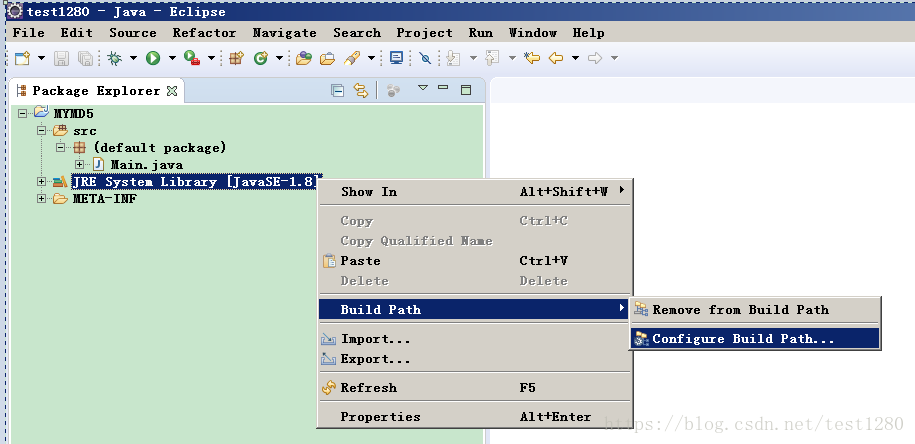Choose Properties from the context menu

pos(475,417)
